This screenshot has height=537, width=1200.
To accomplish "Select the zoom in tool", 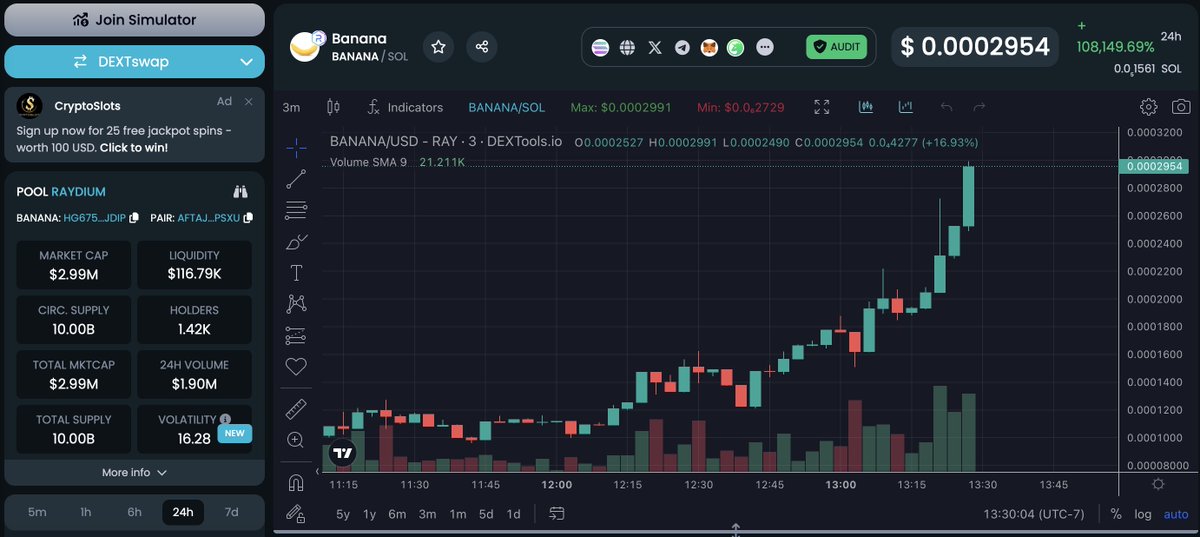I will pos(296,439).
